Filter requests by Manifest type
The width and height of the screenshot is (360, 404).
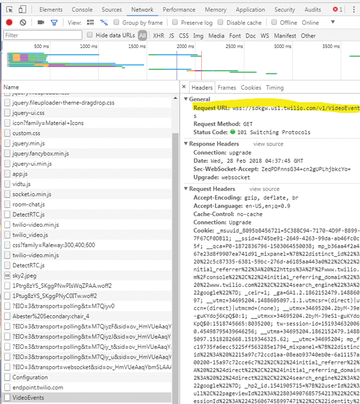click(285, 35)
